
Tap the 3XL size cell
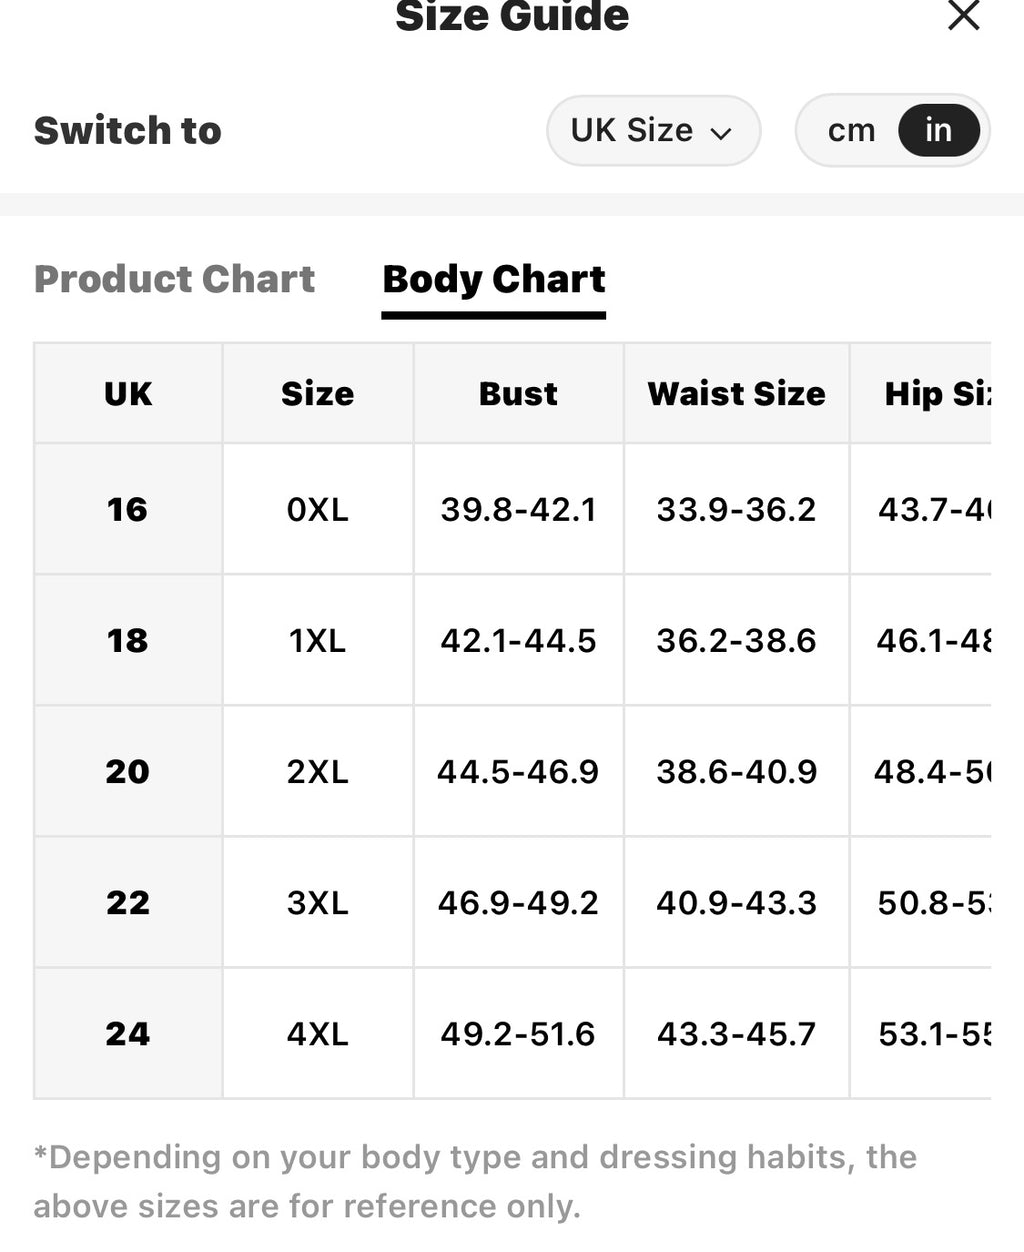pos(317,902)
